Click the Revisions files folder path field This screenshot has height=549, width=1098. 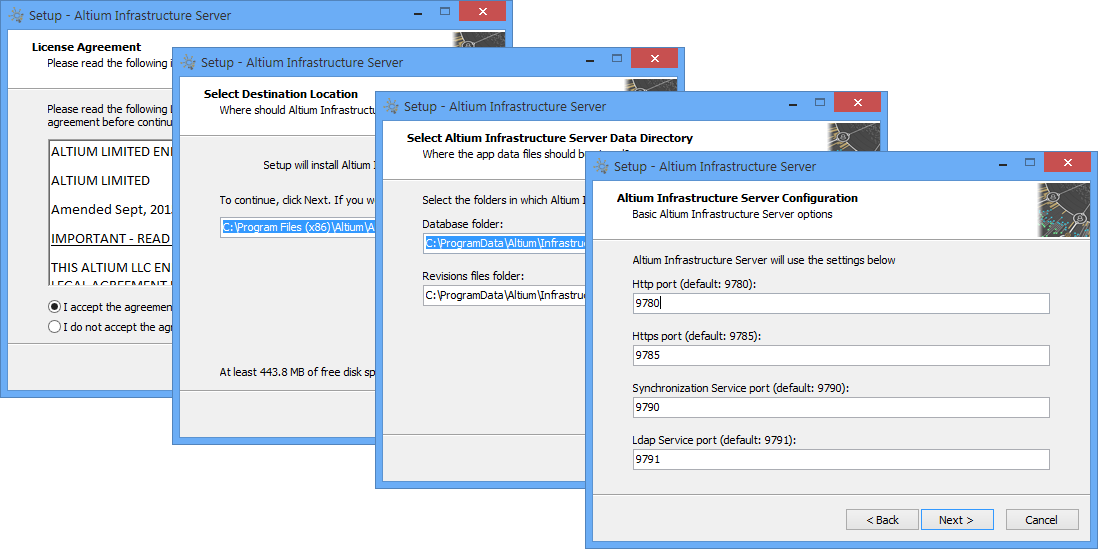[x=502, y=295]
